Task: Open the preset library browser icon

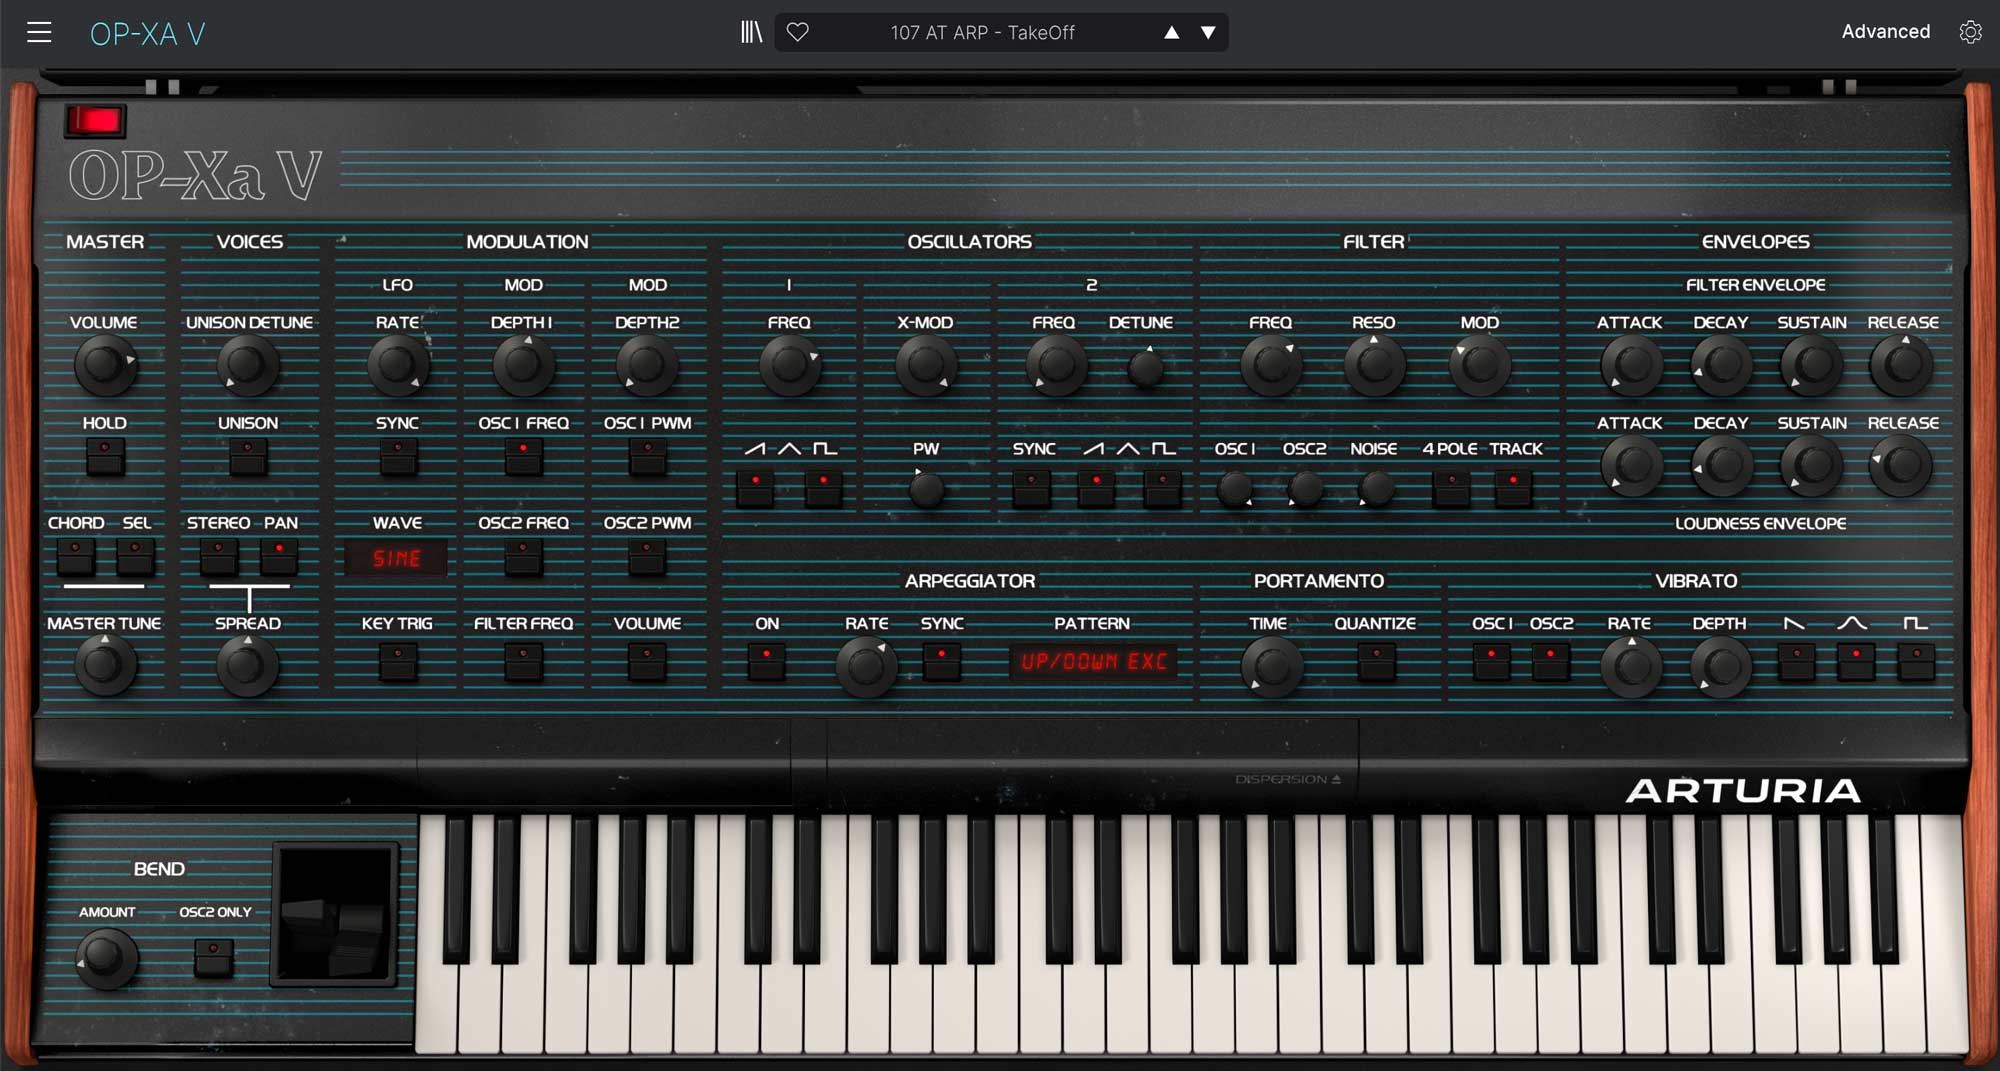Action: (x=751, y=33)
